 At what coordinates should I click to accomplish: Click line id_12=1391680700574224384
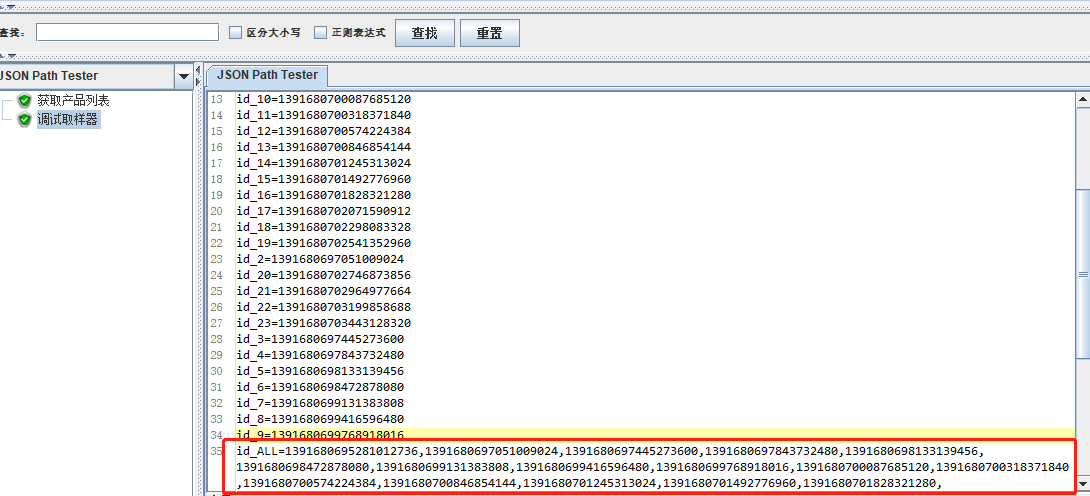click(x=324, y=131)
